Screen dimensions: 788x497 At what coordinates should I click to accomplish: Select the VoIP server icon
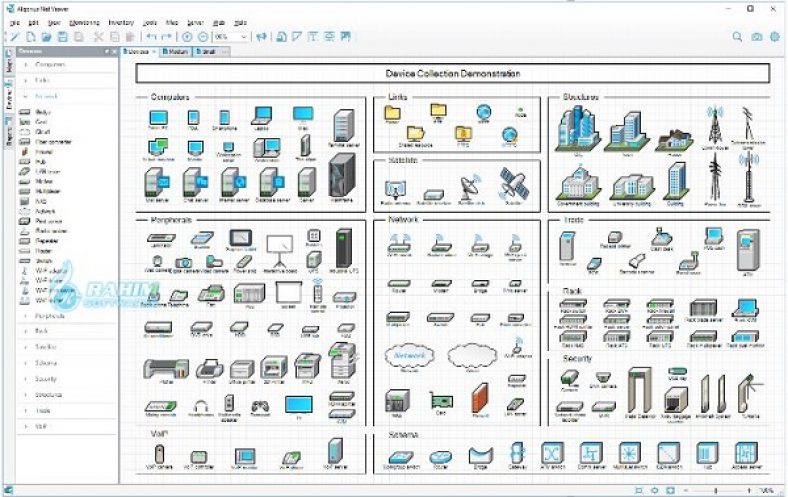(x=335, y=451)
